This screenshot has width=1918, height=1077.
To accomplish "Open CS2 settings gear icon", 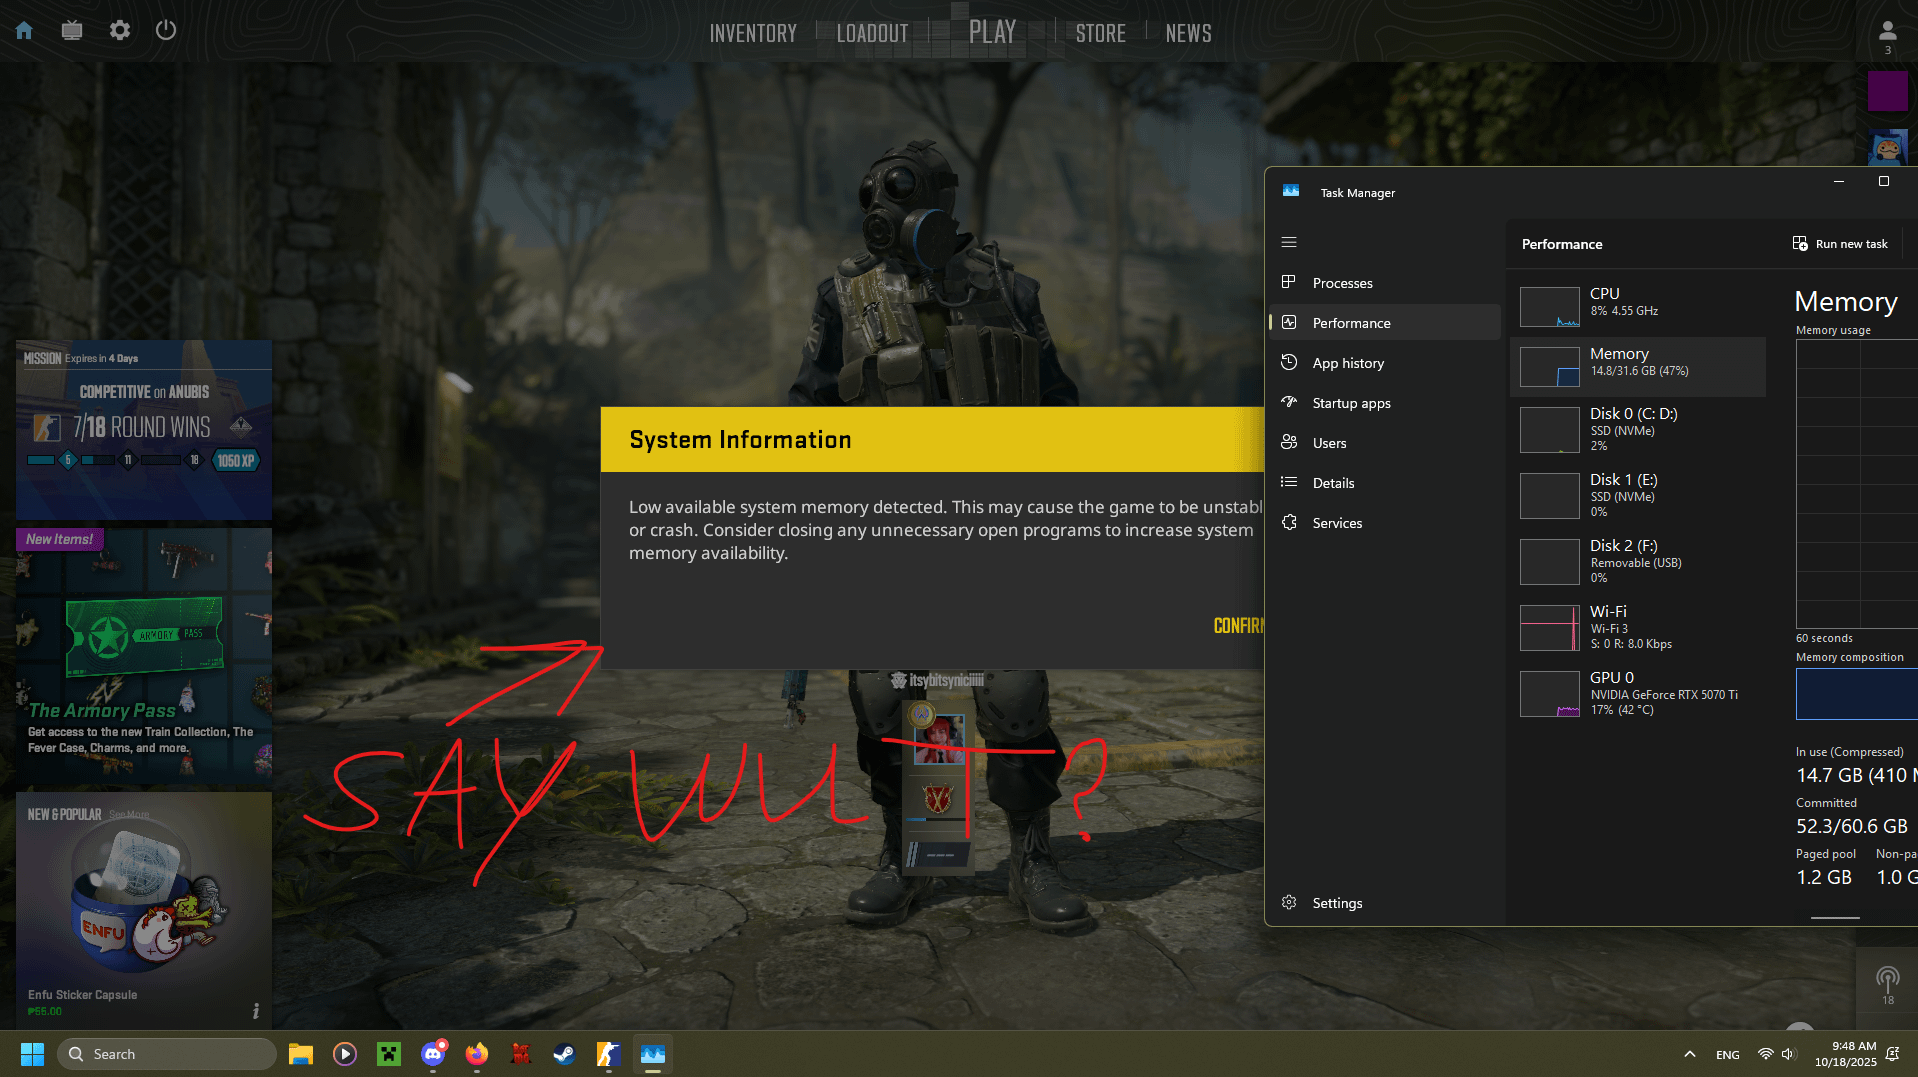I will click(x=120, y=30).
